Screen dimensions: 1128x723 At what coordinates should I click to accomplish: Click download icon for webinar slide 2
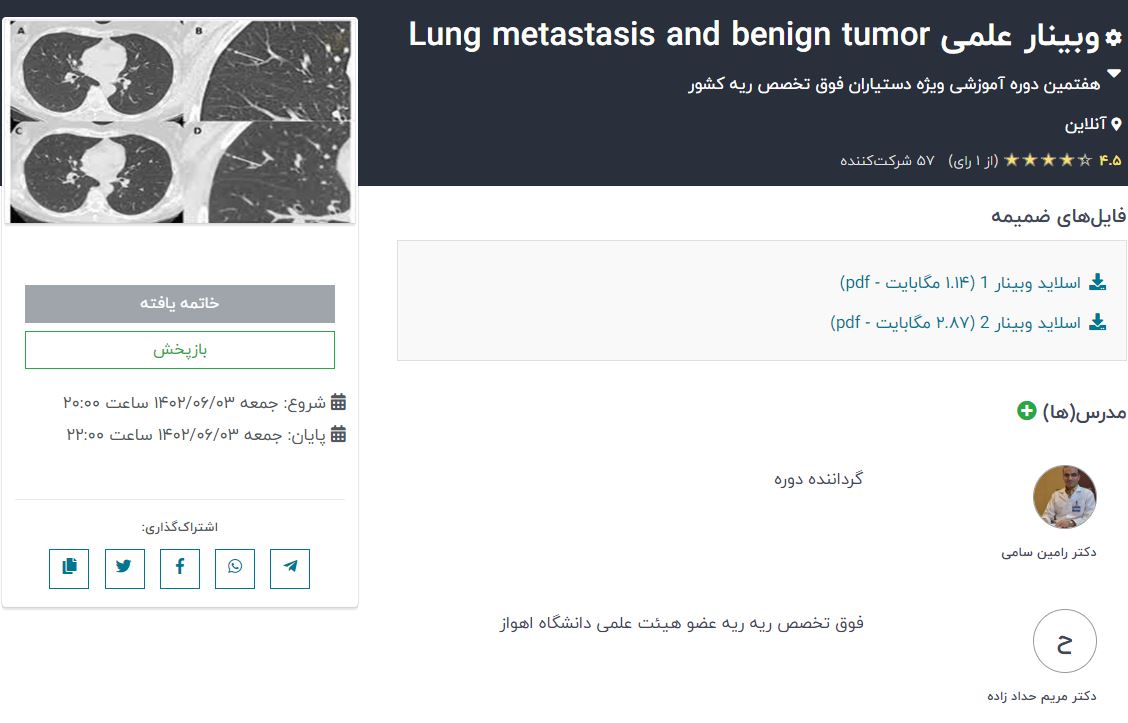1098,323
